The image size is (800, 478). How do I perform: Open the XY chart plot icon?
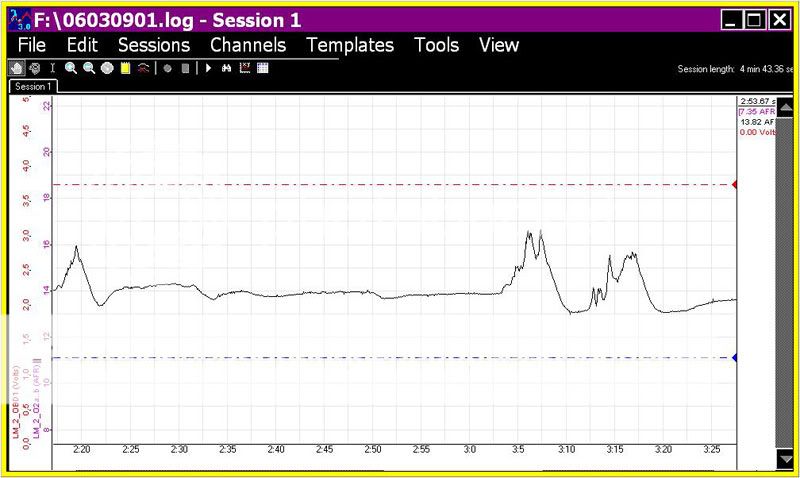(245, 69)
